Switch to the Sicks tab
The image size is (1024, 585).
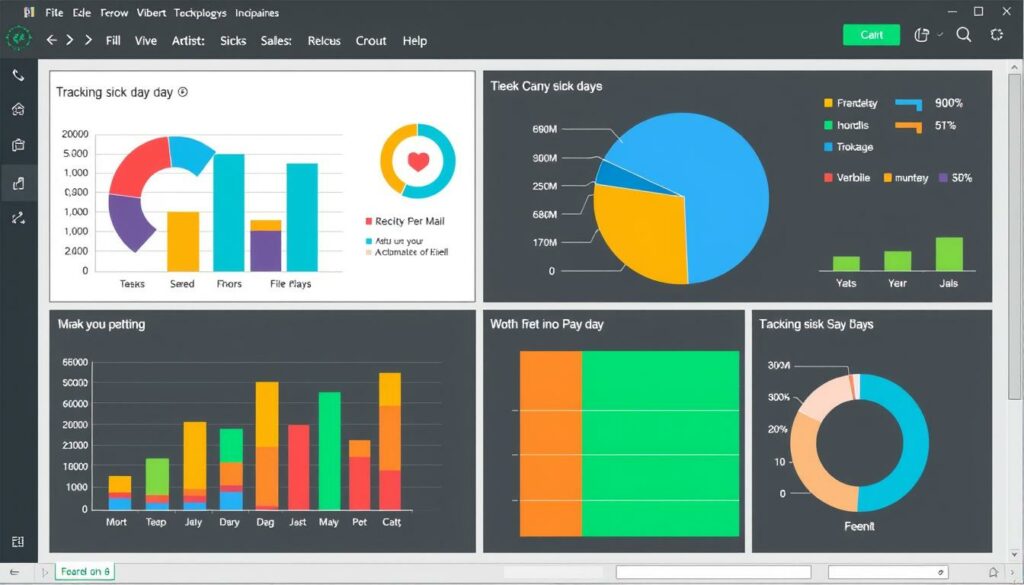click(x=233, y=40)
